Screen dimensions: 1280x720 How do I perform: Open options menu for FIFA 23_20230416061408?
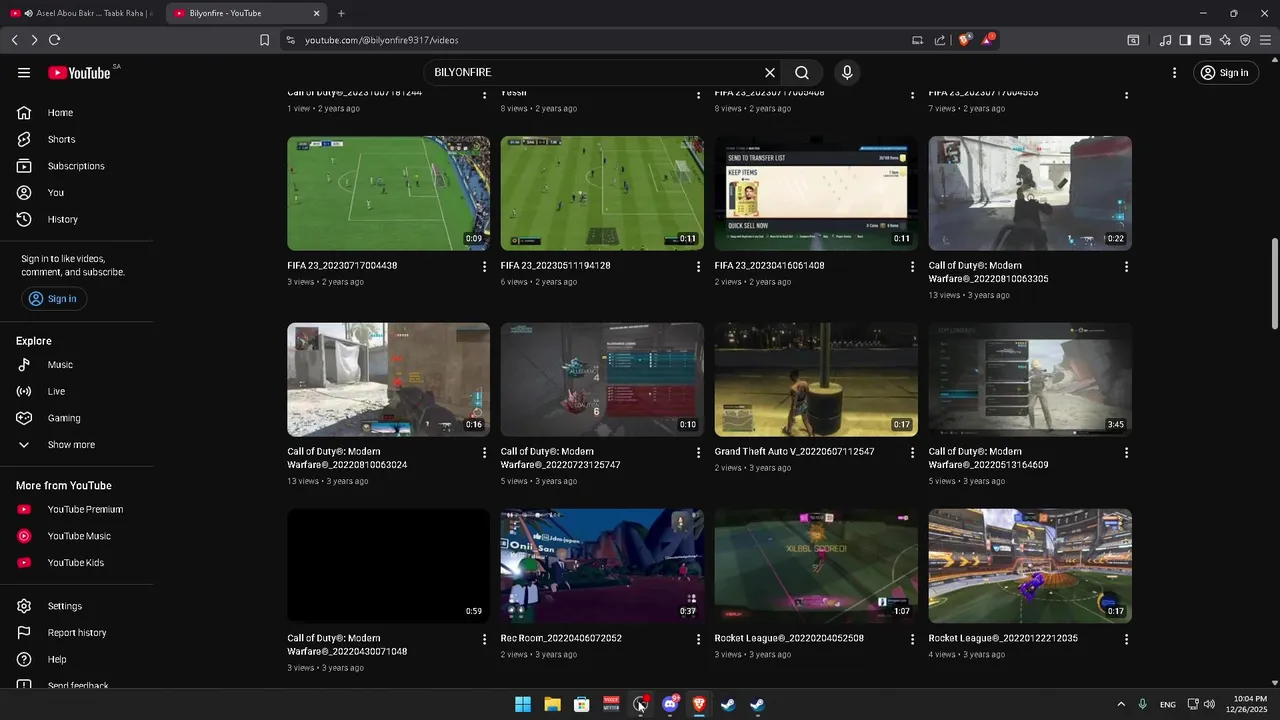(x=912, y=267)
